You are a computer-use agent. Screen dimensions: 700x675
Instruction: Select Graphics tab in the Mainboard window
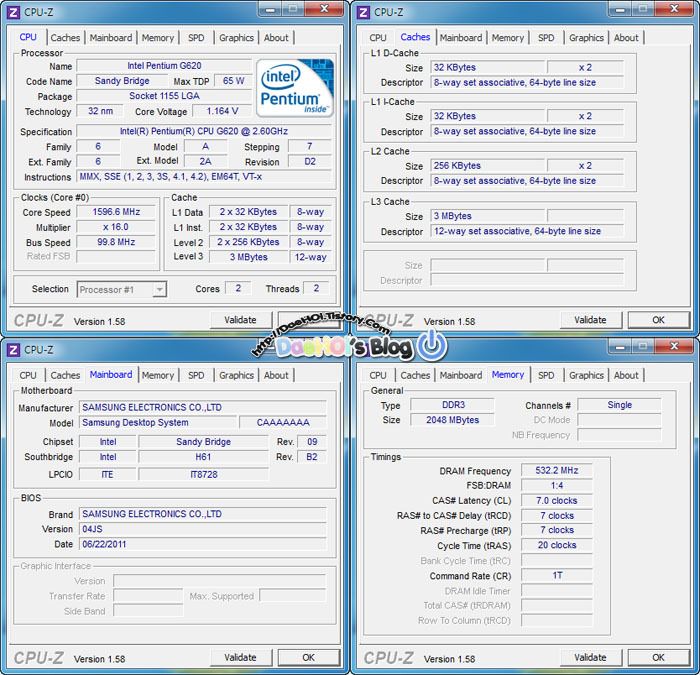236,375
